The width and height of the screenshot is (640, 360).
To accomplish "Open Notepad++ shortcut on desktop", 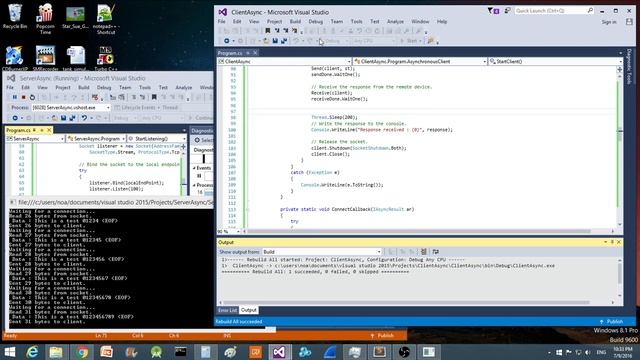I will pyautogui.click(x=106, y=19).
